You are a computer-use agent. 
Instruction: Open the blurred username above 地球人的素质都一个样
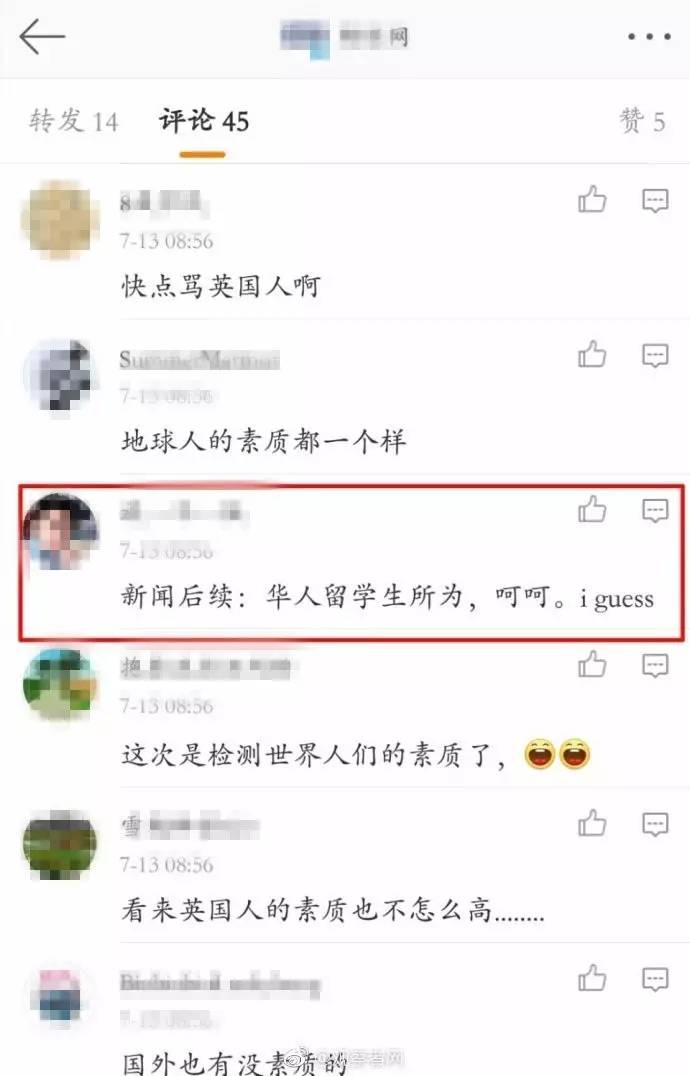[199, 360]
